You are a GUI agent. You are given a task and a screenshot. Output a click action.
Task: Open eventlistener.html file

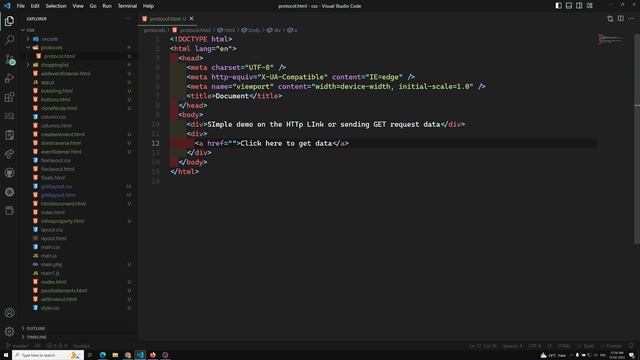coord(61,151)
